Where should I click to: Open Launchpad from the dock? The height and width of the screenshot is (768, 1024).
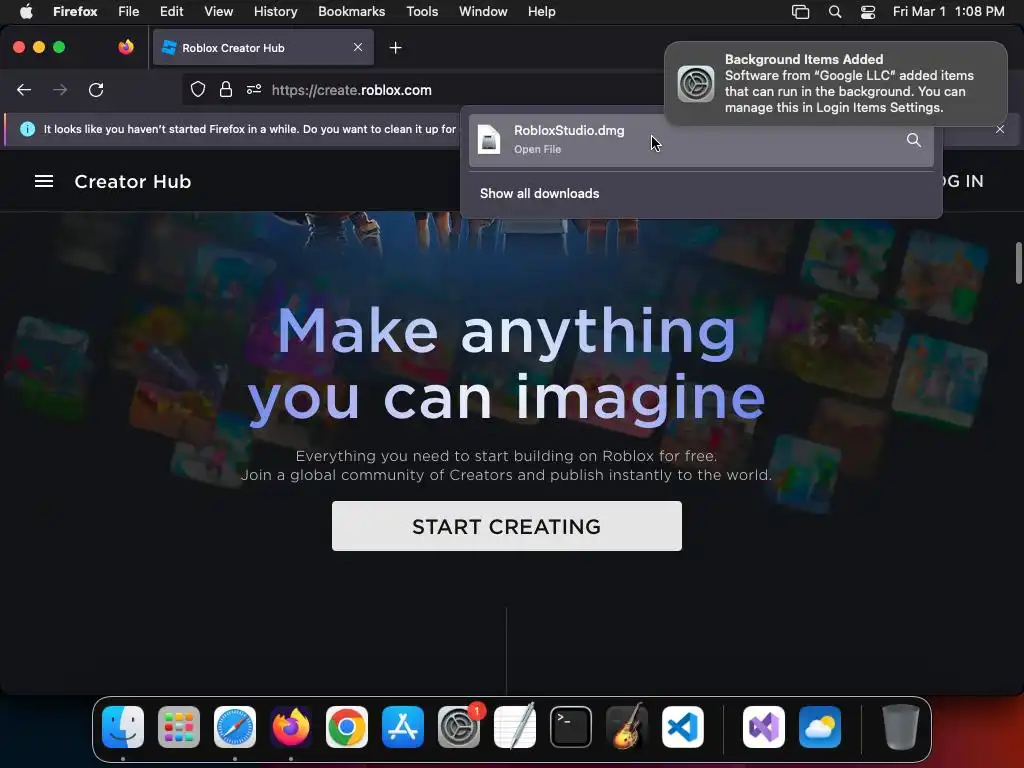(179, 726)
